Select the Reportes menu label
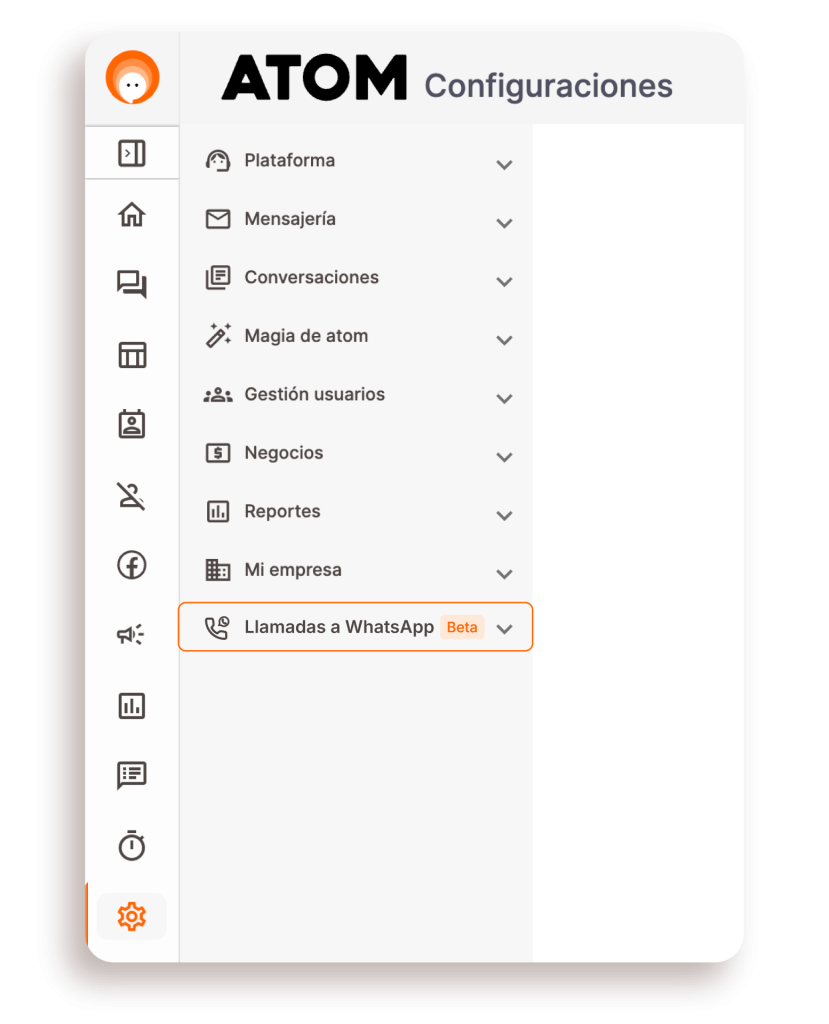 [282, 511]
